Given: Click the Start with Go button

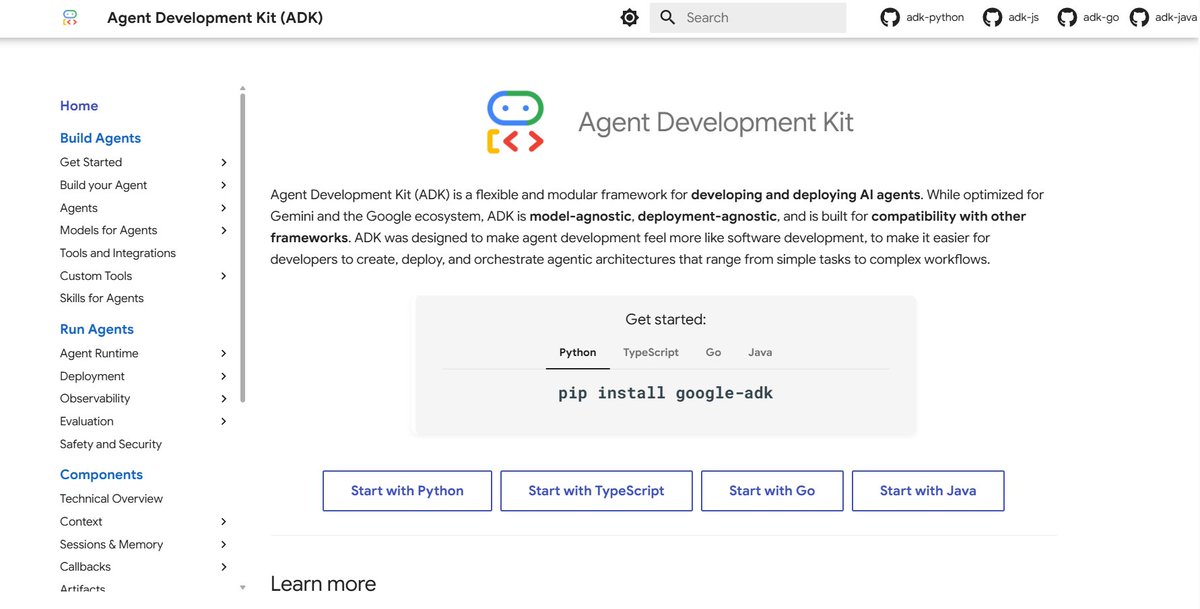Looking at the screenshot, I should tap(772, 491).
